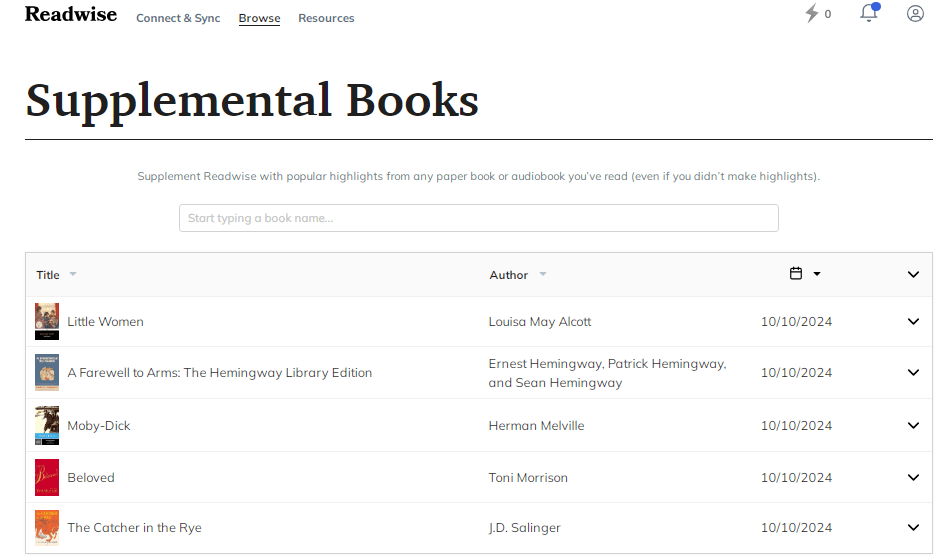Sort by the Title column arrow
Screen dimensions: 952x560
click(73, 274)
